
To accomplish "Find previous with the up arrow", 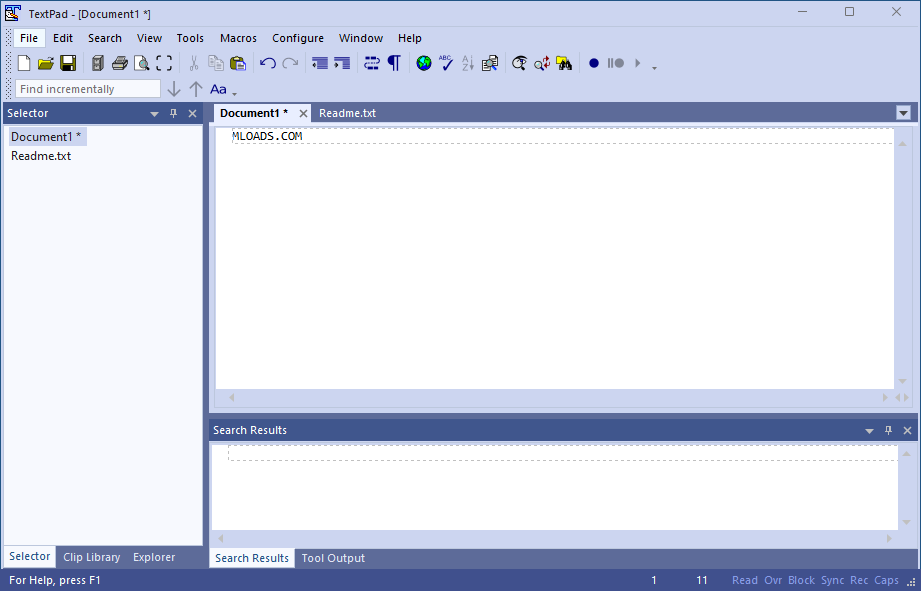I will (196, 89).
